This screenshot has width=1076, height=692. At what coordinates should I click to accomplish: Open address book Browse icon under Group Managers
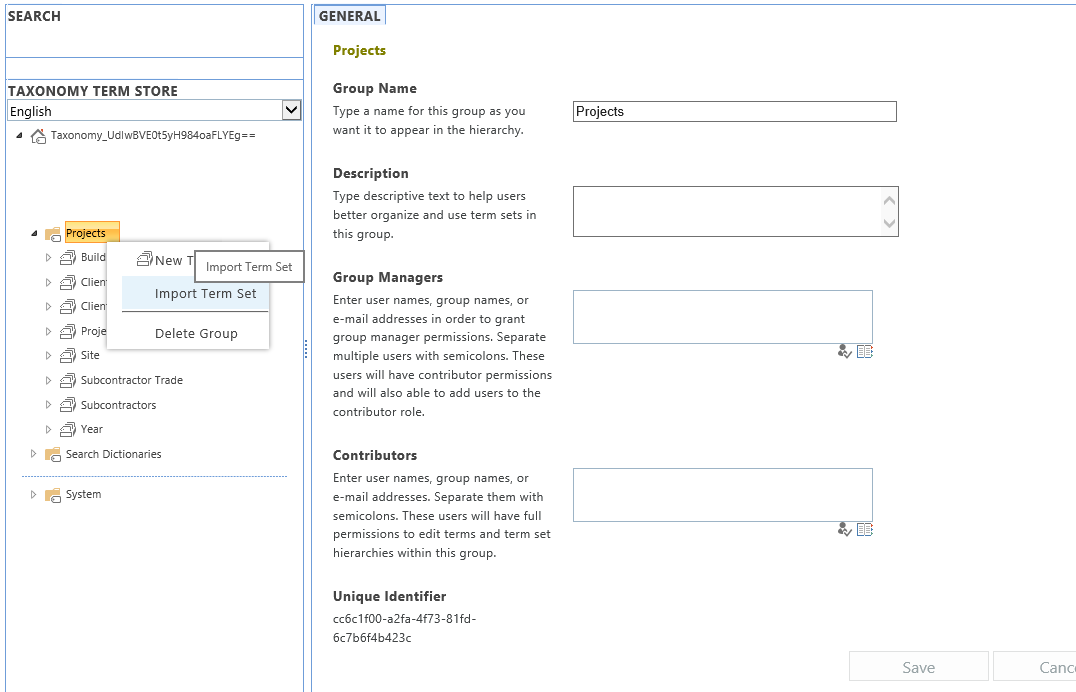point(865,351)
